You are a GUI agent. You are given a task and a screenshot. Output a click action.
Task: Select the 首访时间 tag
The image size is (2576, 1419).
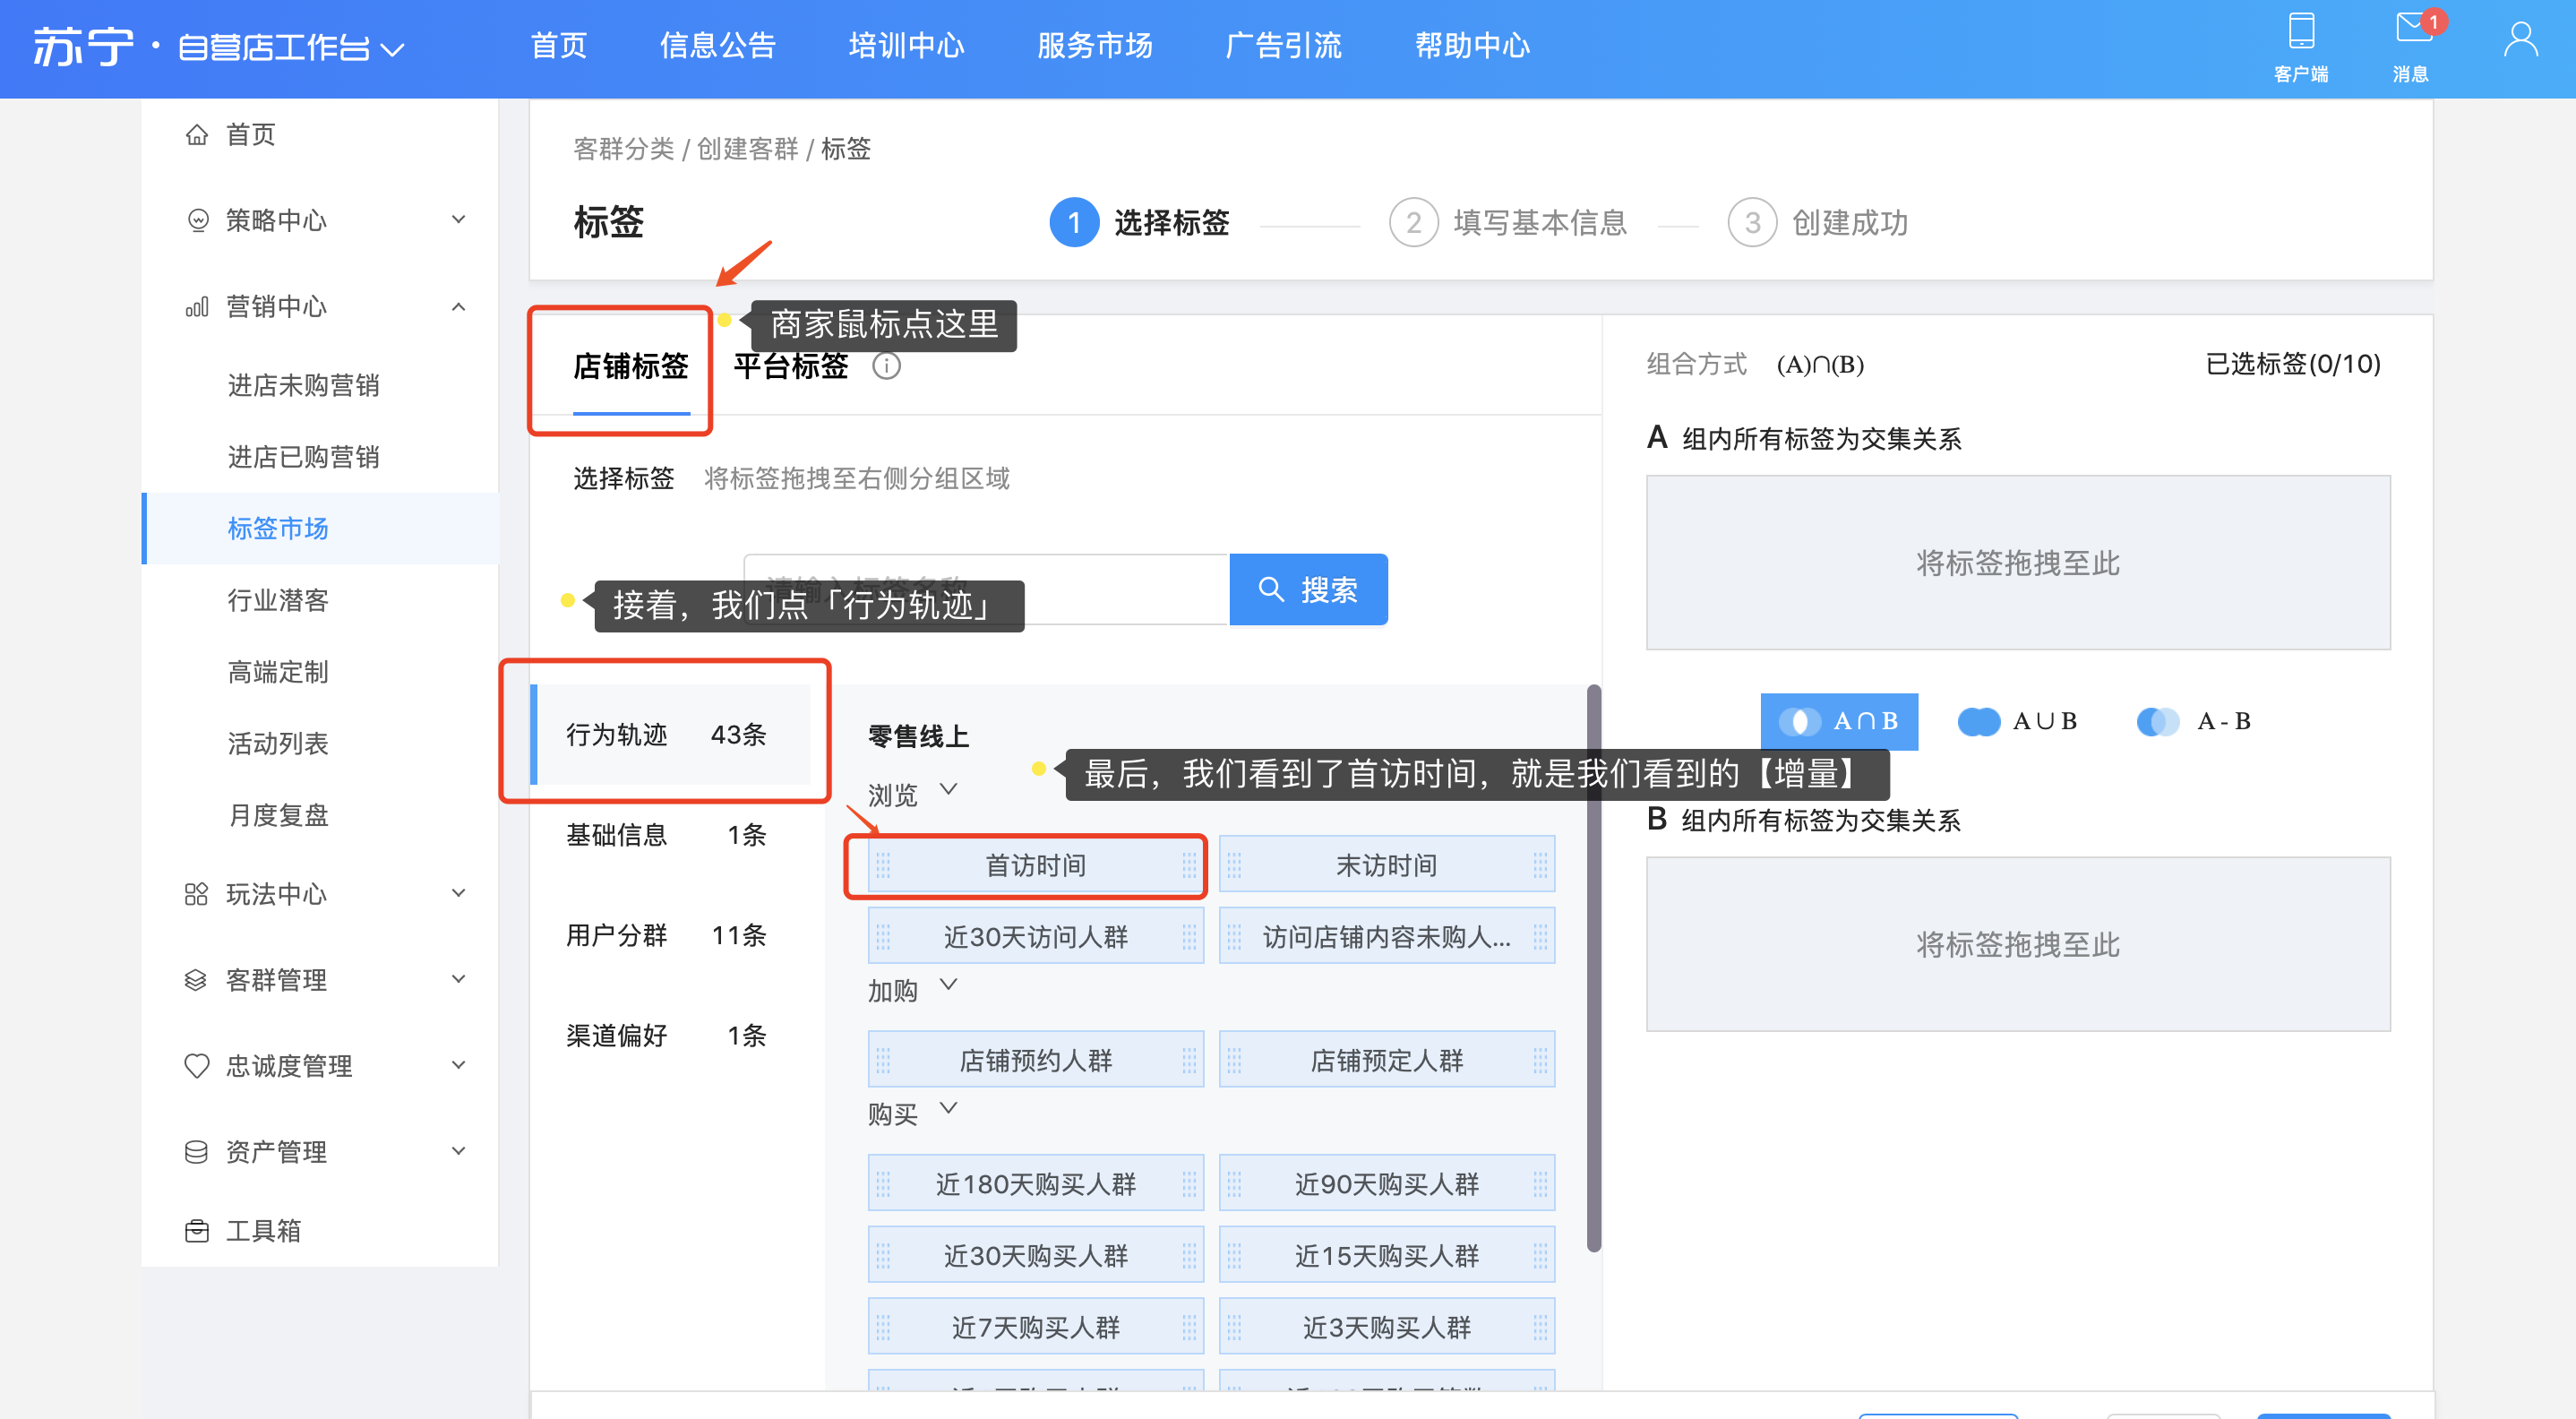tap(1035, 865)
